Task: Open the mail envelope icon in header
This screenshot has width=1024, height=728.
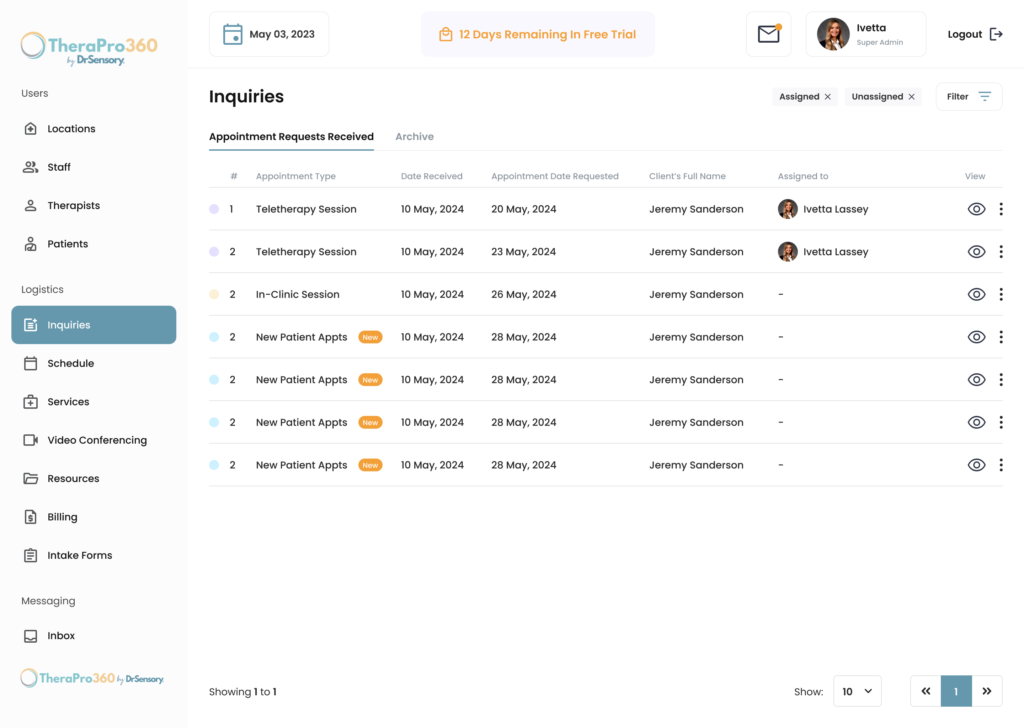Action: [769, 34]
